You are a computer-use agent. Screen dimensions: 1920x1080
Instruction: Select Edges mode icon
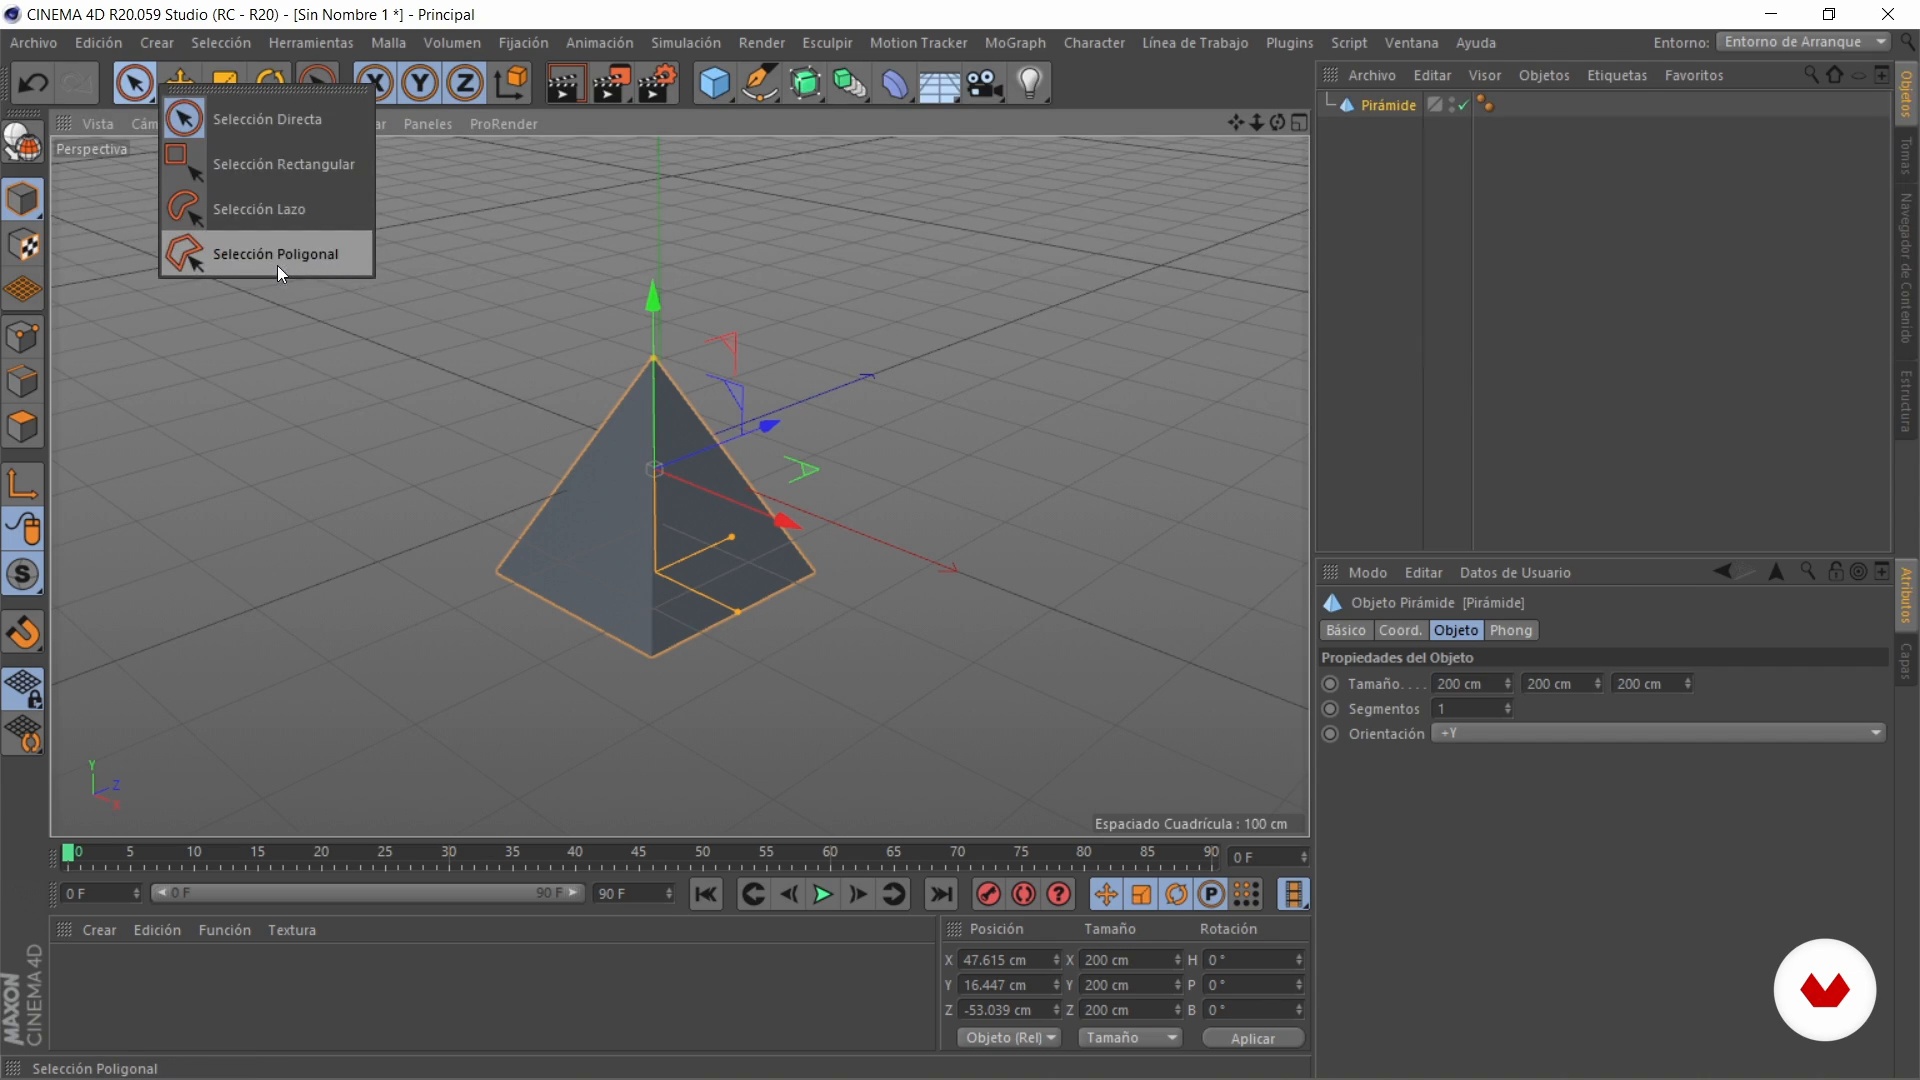22,382
